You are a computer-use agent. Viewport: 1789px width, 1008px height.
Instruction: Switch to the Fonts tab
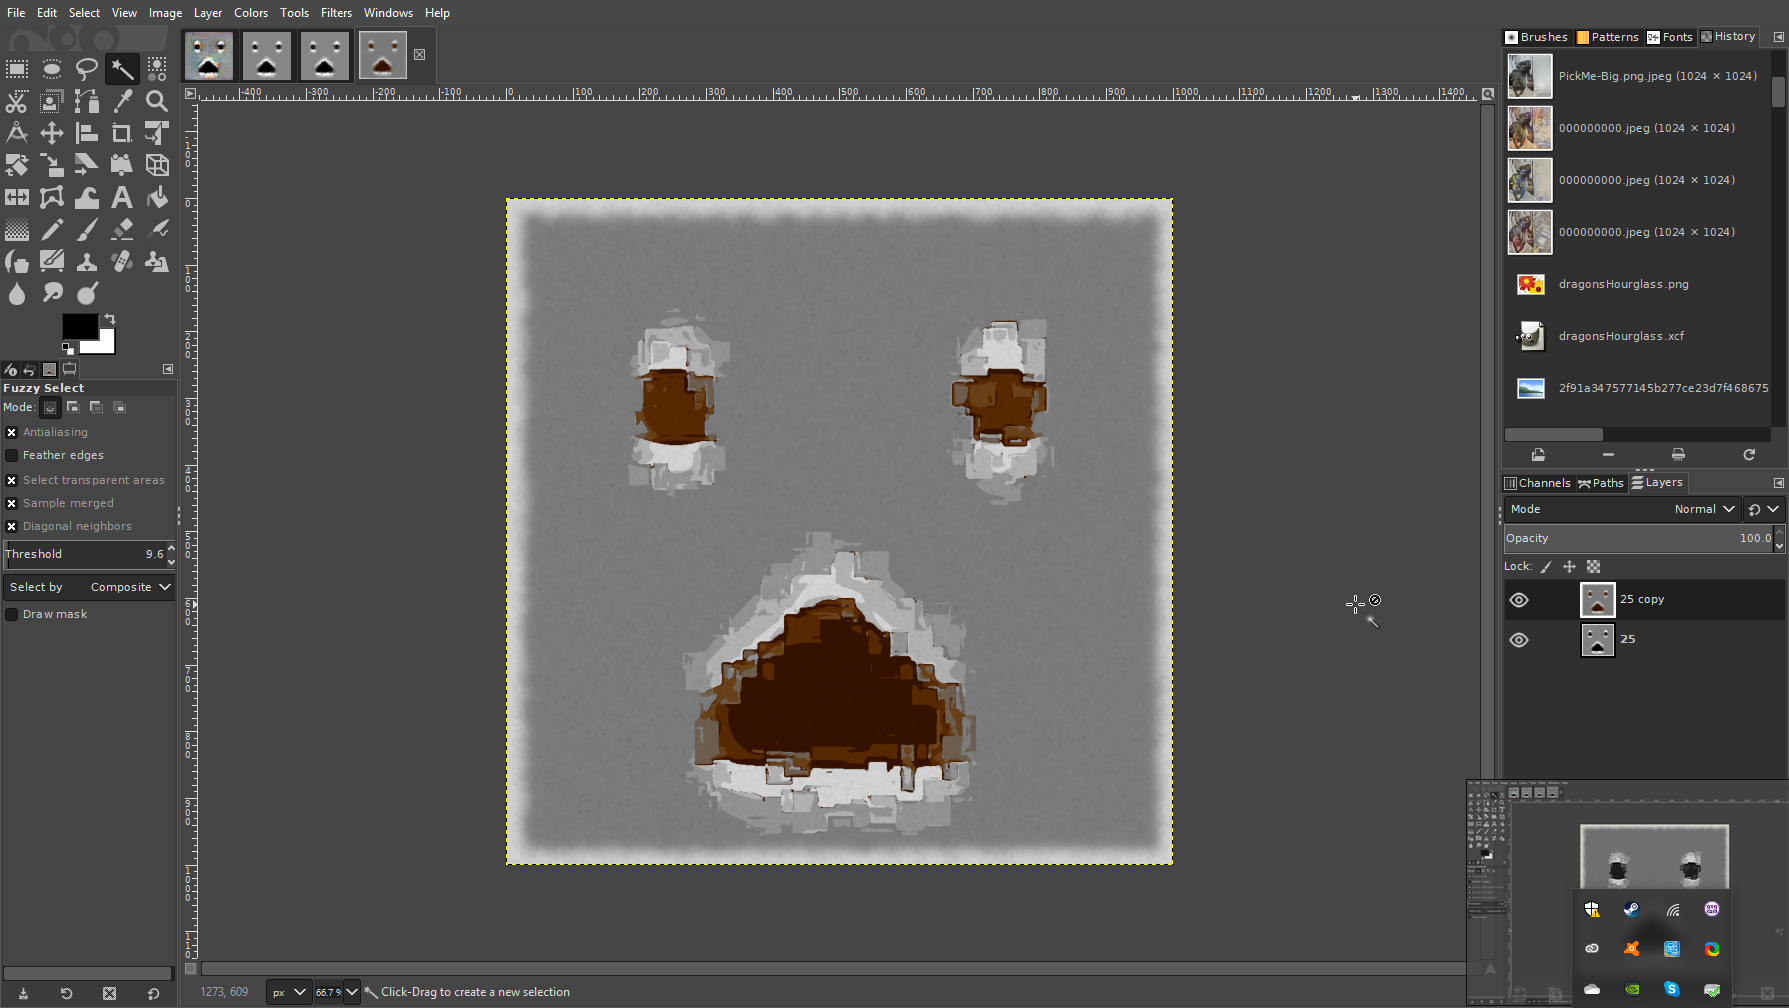pos(1670,37)
